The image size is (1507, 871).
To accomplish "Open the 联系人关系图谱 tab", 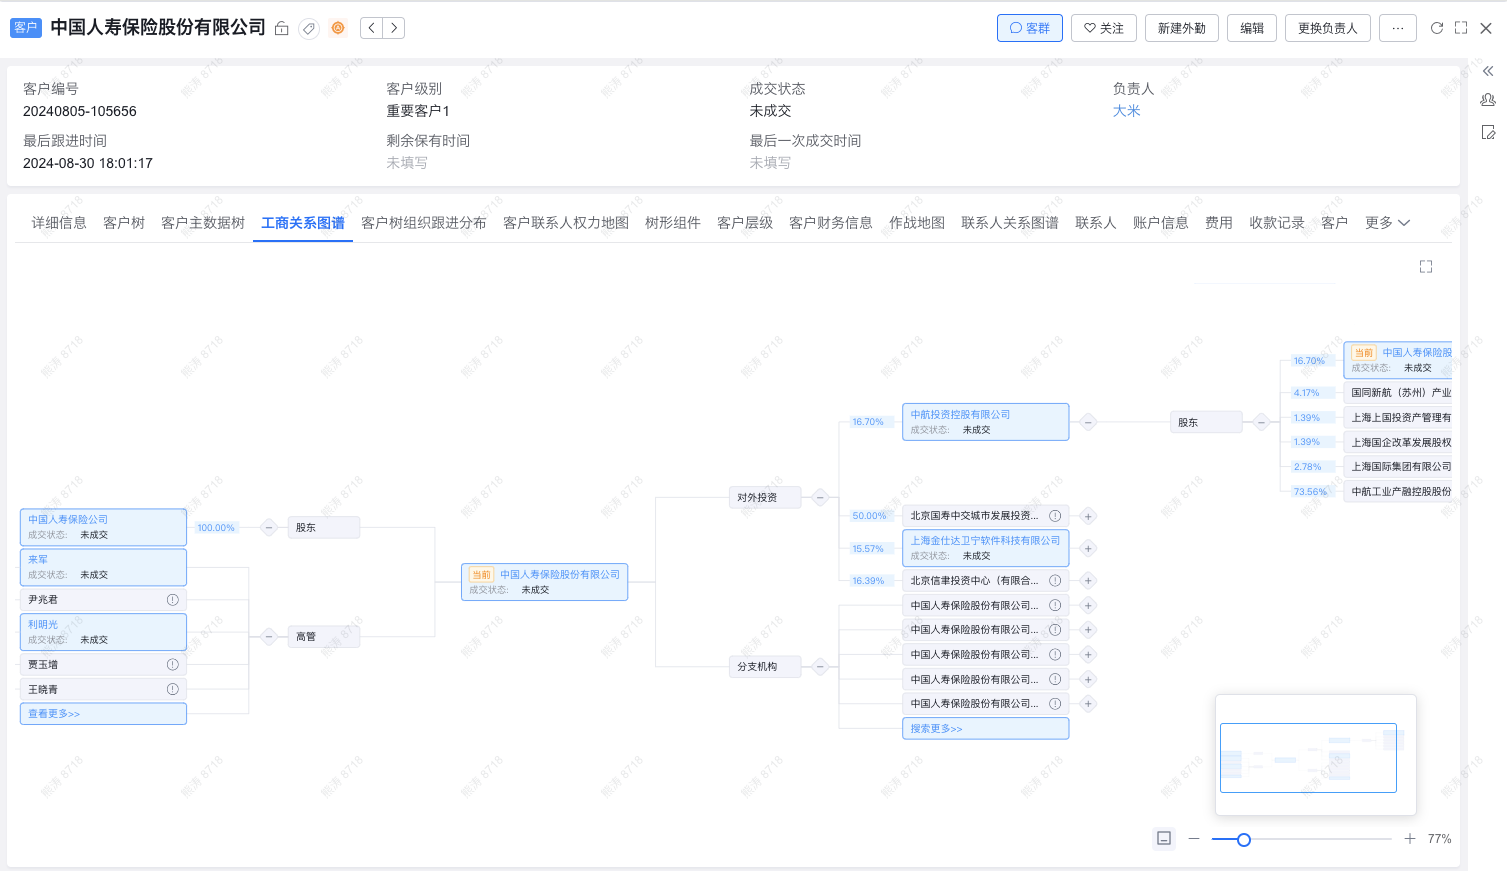I will [x=1009, y=223].
